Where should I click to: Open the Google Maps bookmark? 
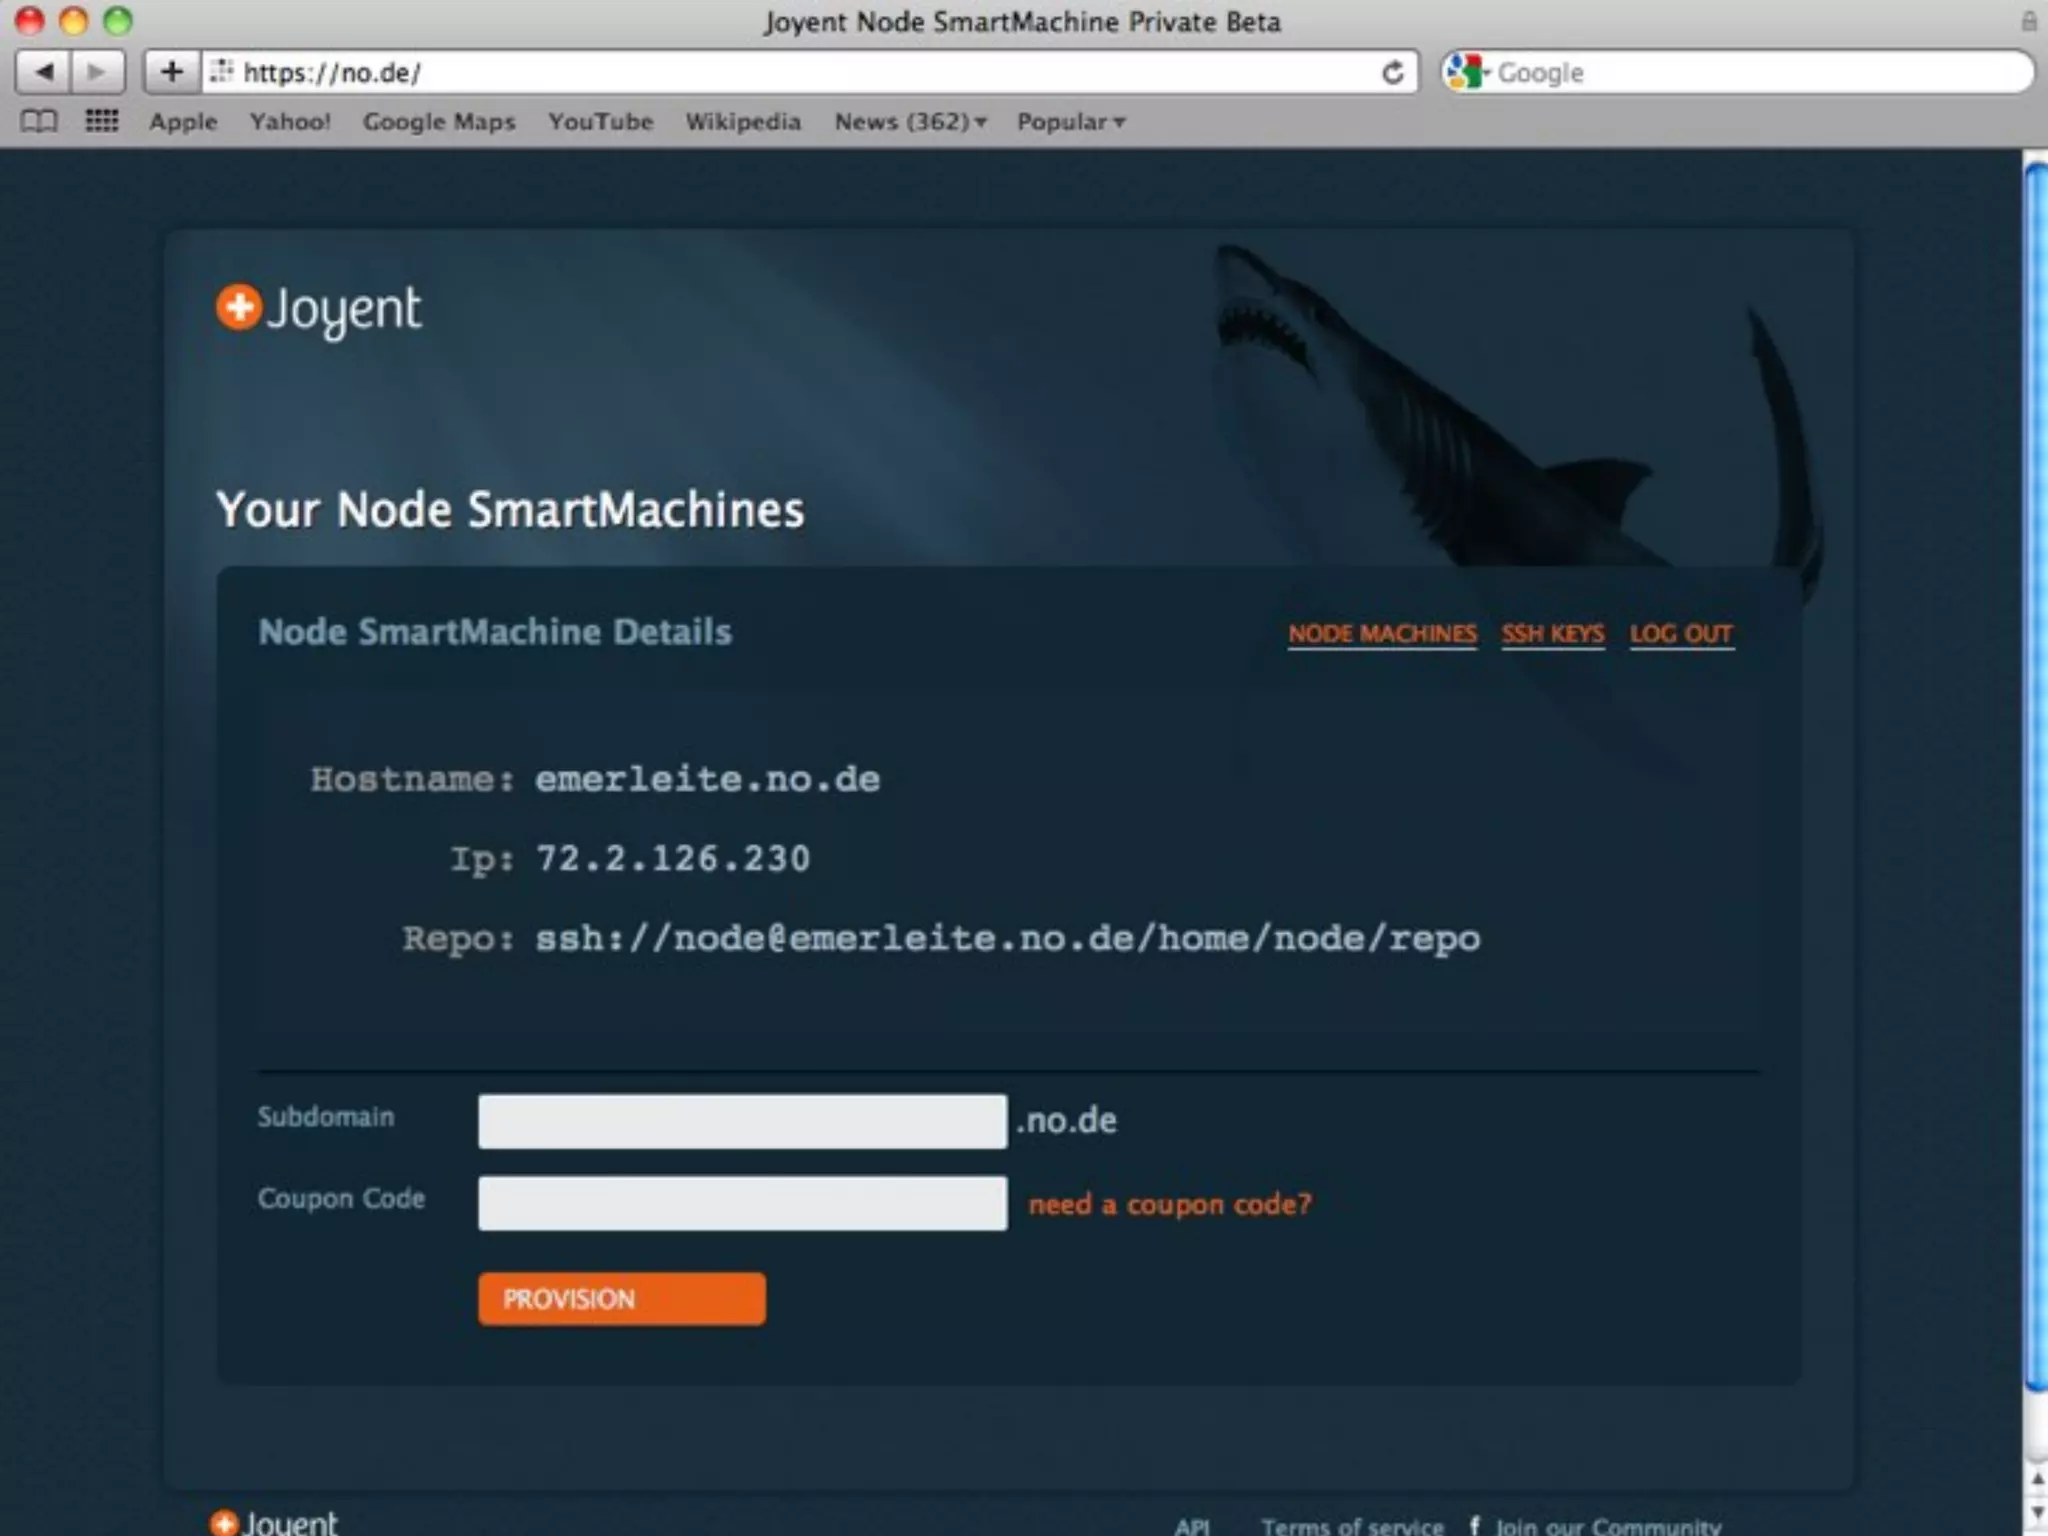438,122
